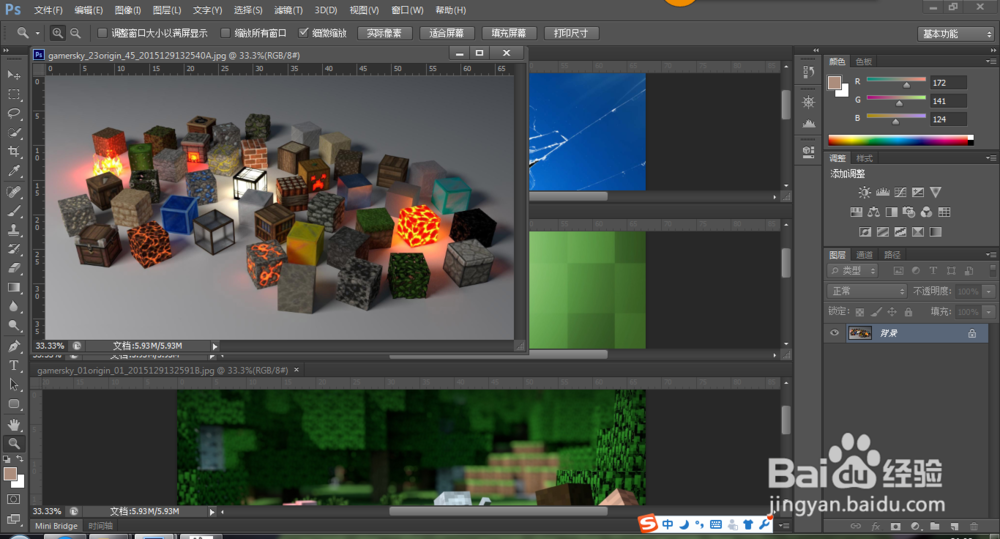Viewport: 1000px width, 539px height.
Task: Toggle lock all in Layers panel
Action: pos(908,312)
